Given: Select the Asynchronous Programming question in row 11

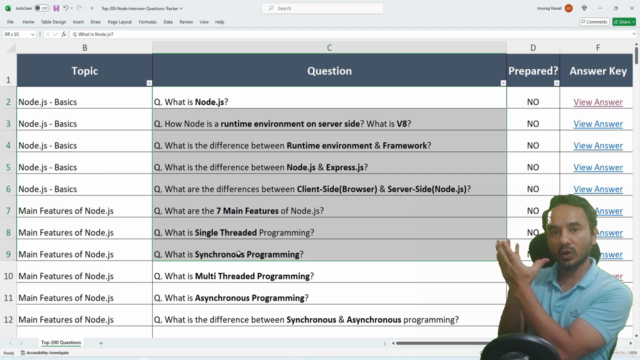Looking at the screenshot, I should pyautogui.click(x=329, y=293).
